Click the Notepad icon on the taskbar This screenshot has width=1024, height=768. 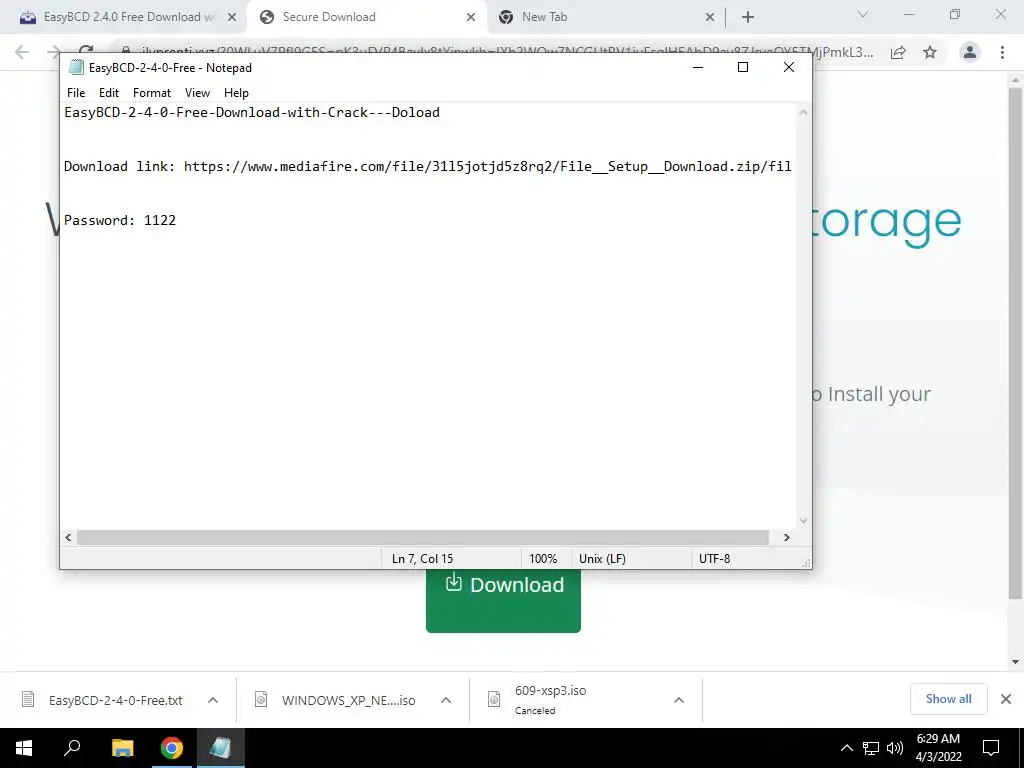pyautogui.click(x=221, y=748)
